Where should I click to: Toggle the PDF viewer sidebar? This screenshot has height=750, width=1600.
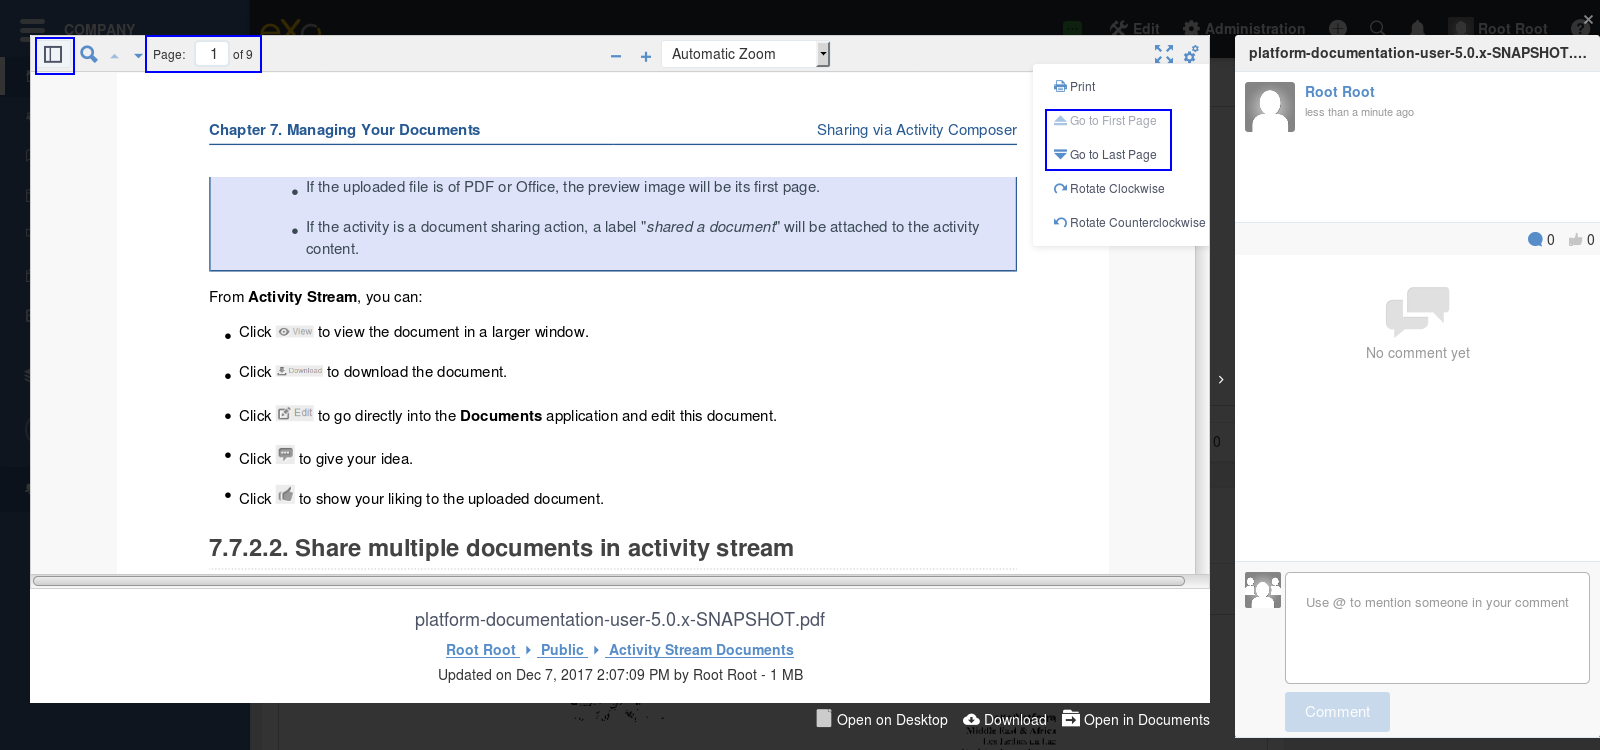(x=54, y=54)
